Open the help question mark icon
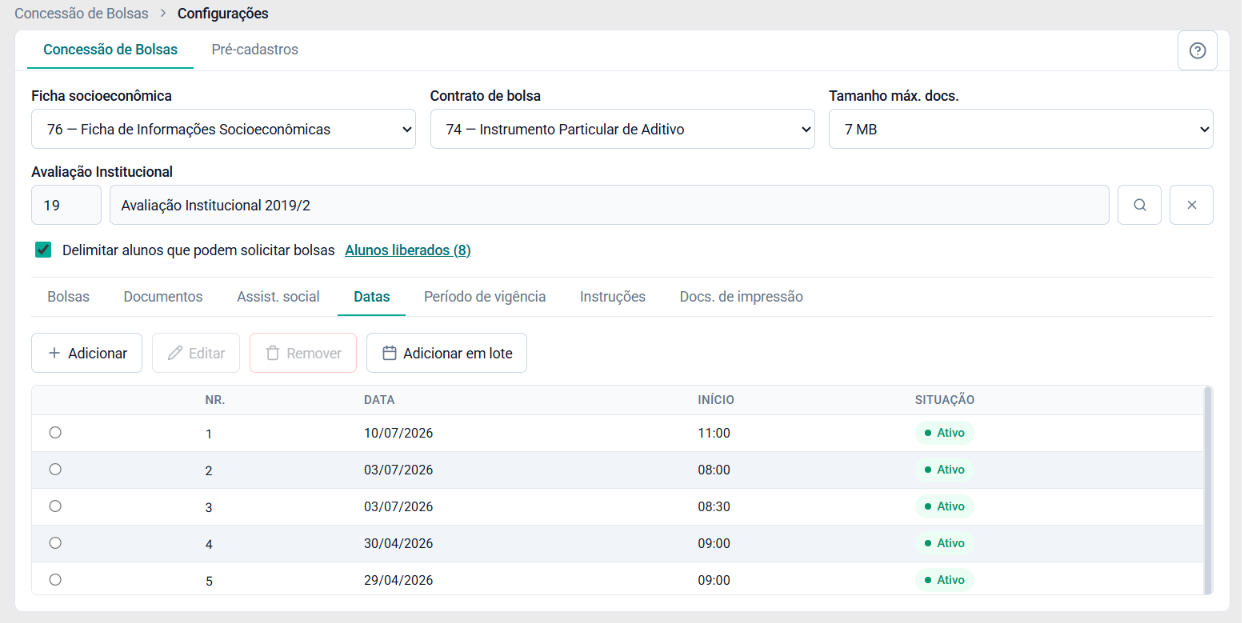1242x623 pixels. point(1197,51)
